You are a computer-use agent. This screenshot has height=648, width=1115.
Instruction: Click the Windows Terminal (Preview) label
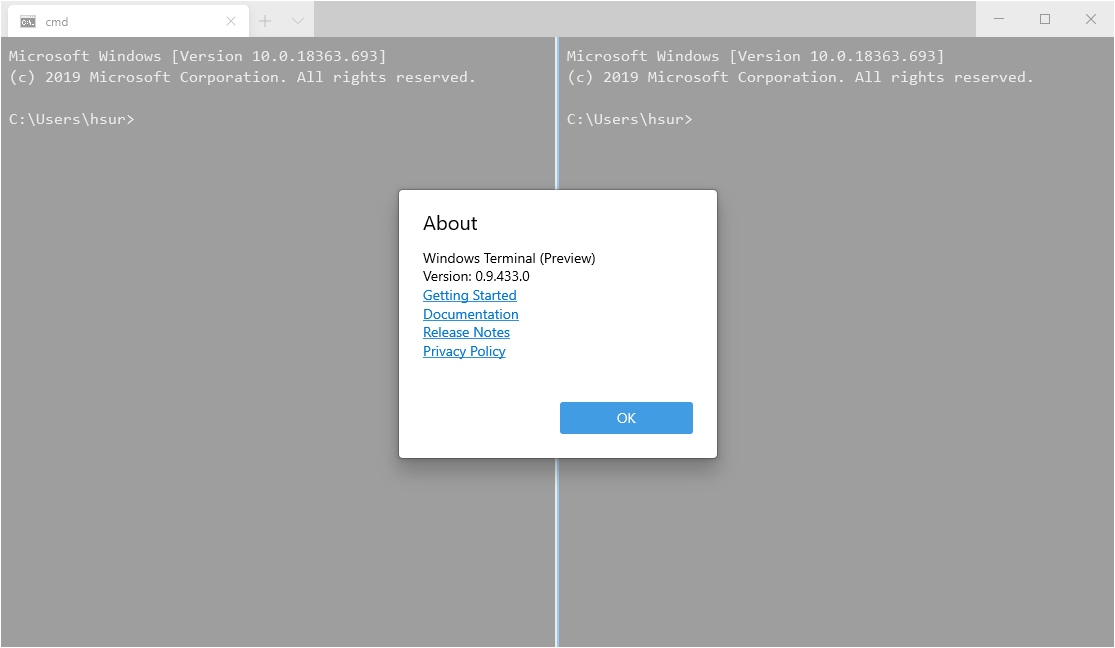coord(509,258)
